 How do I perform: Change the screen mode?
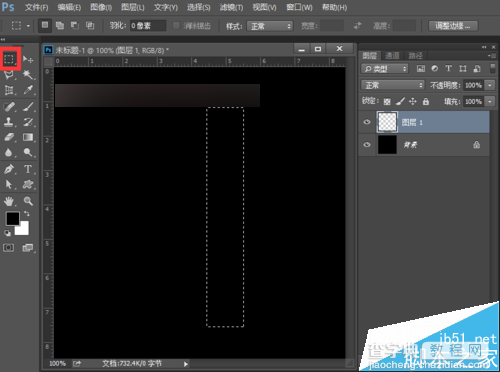(28, 248)
